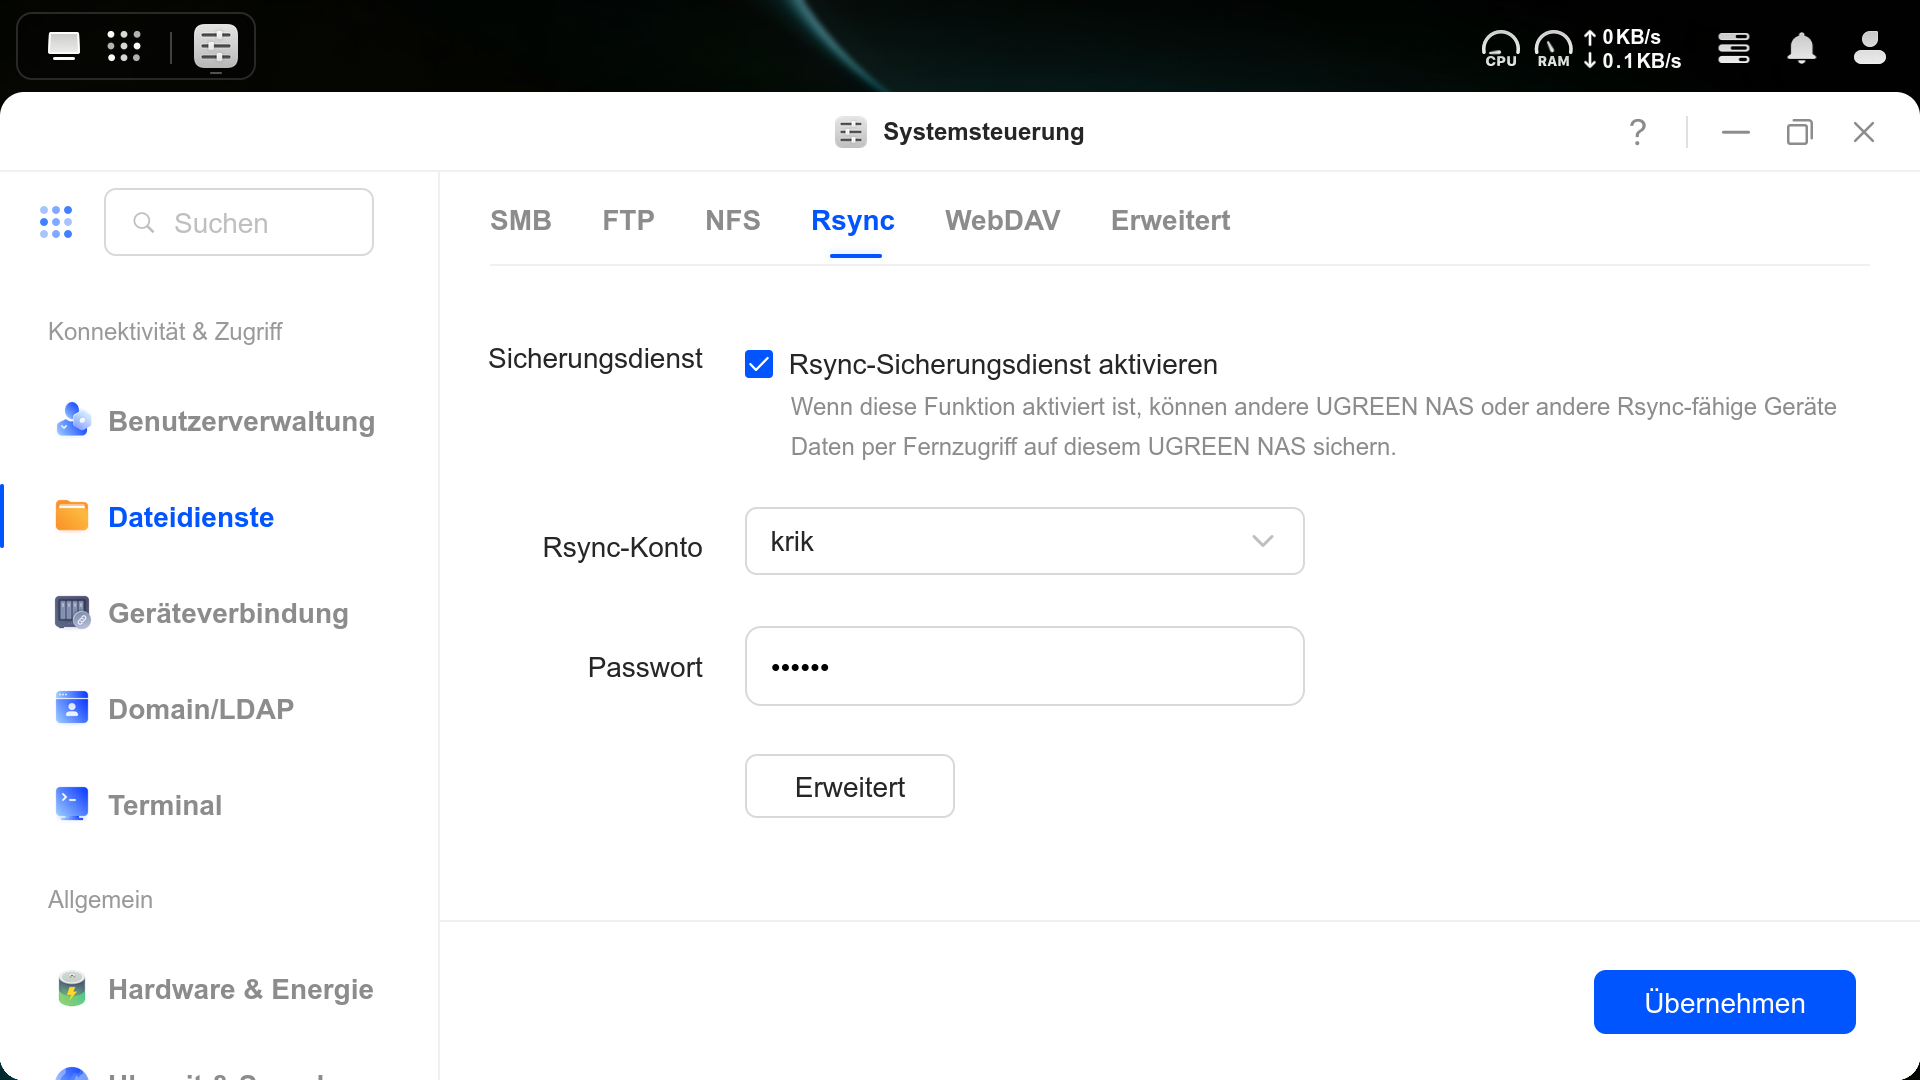Disable Rsync-Sicherungsdienst aktivieren checkbox
Viewport: 1920px width, 1080px height.
pos(759,364)
